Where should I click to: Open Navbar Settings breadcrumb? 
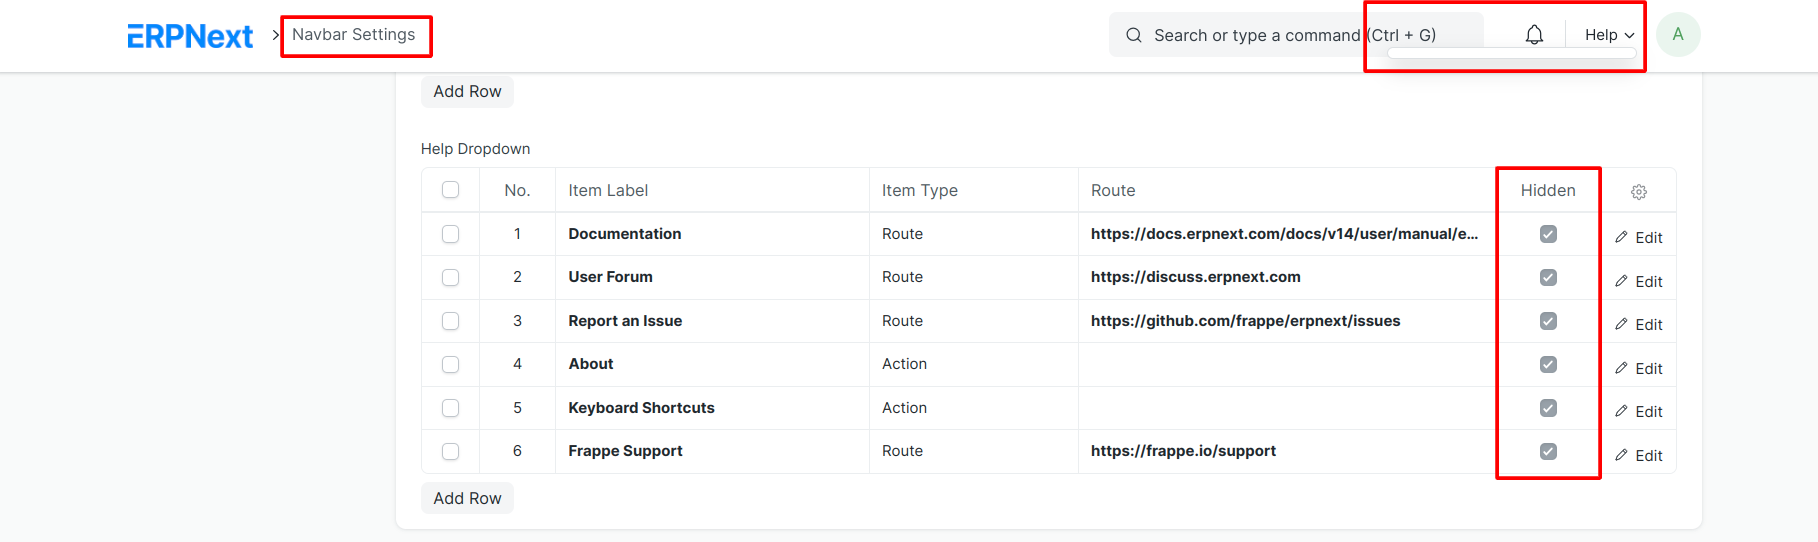click(353, 35)
